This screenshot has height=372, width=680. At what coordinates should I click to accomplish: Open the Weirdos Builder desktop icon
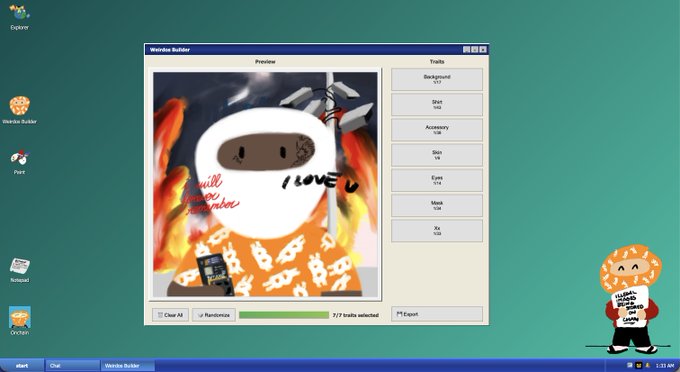click(x=20, y=111)
